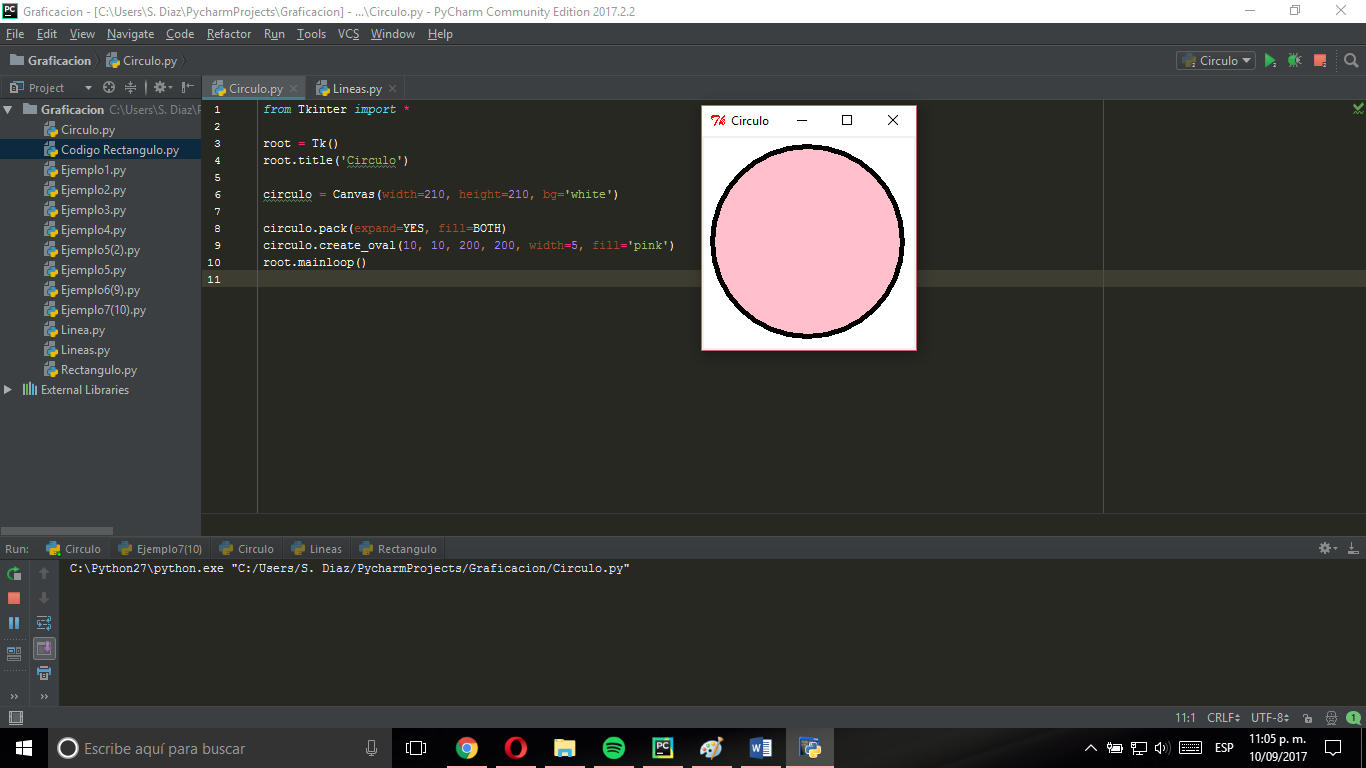This screenshot has width=1366, height=768.
Task: Open Run panel settings gear
Action: pyautogui.click(x=1323, y=548)
